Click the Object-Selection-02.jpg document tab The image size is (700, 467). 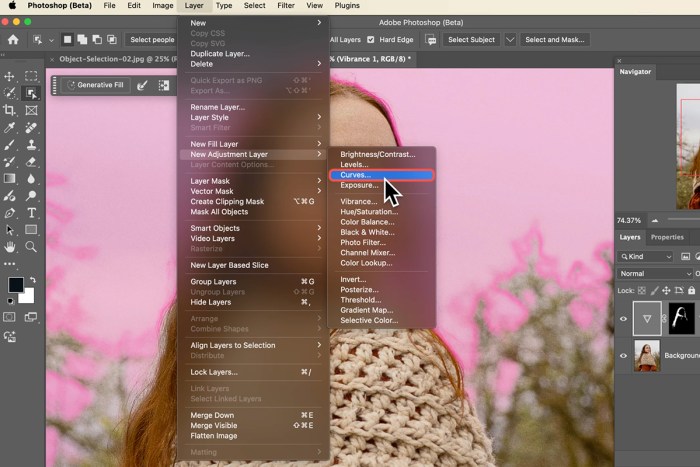coord(117,59)
